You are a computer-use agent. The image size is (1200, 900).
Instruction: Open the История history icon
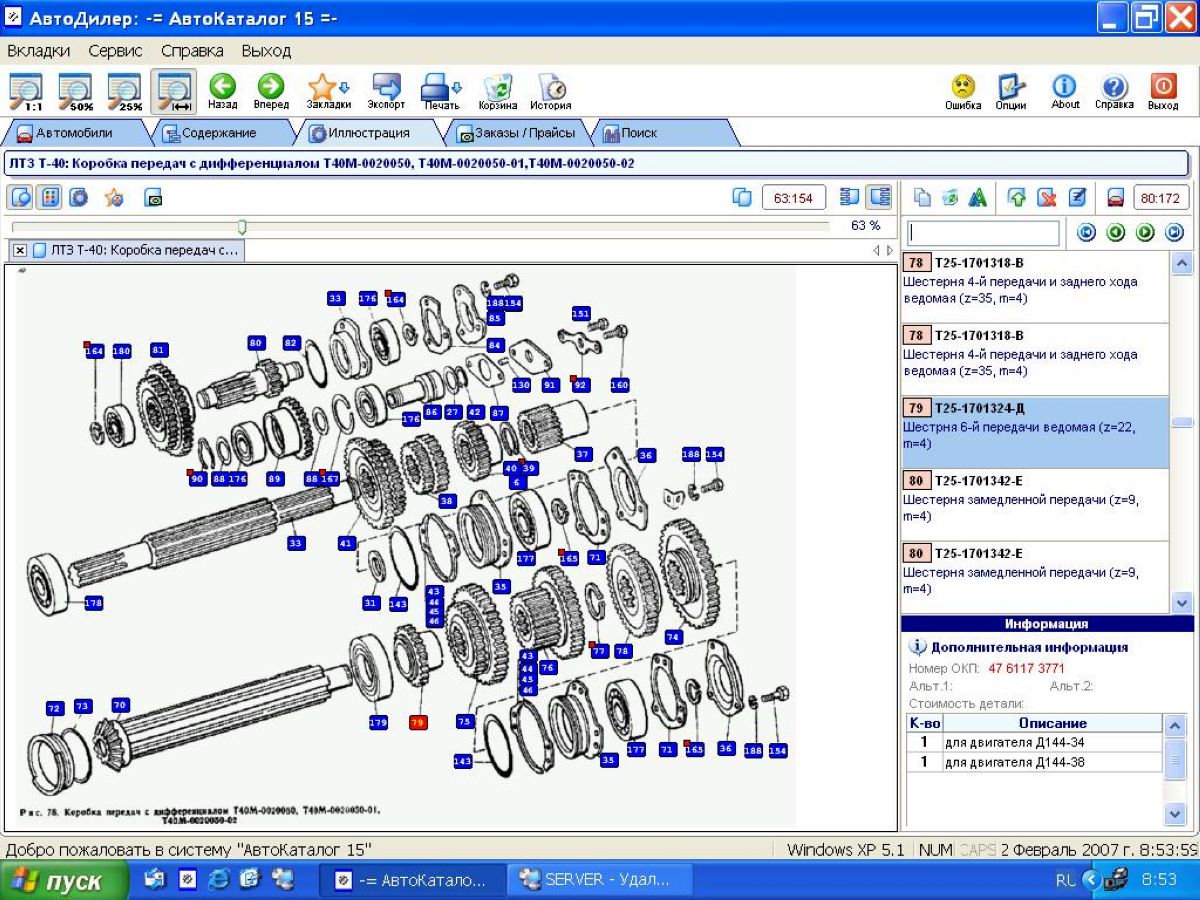click(550, 90)
